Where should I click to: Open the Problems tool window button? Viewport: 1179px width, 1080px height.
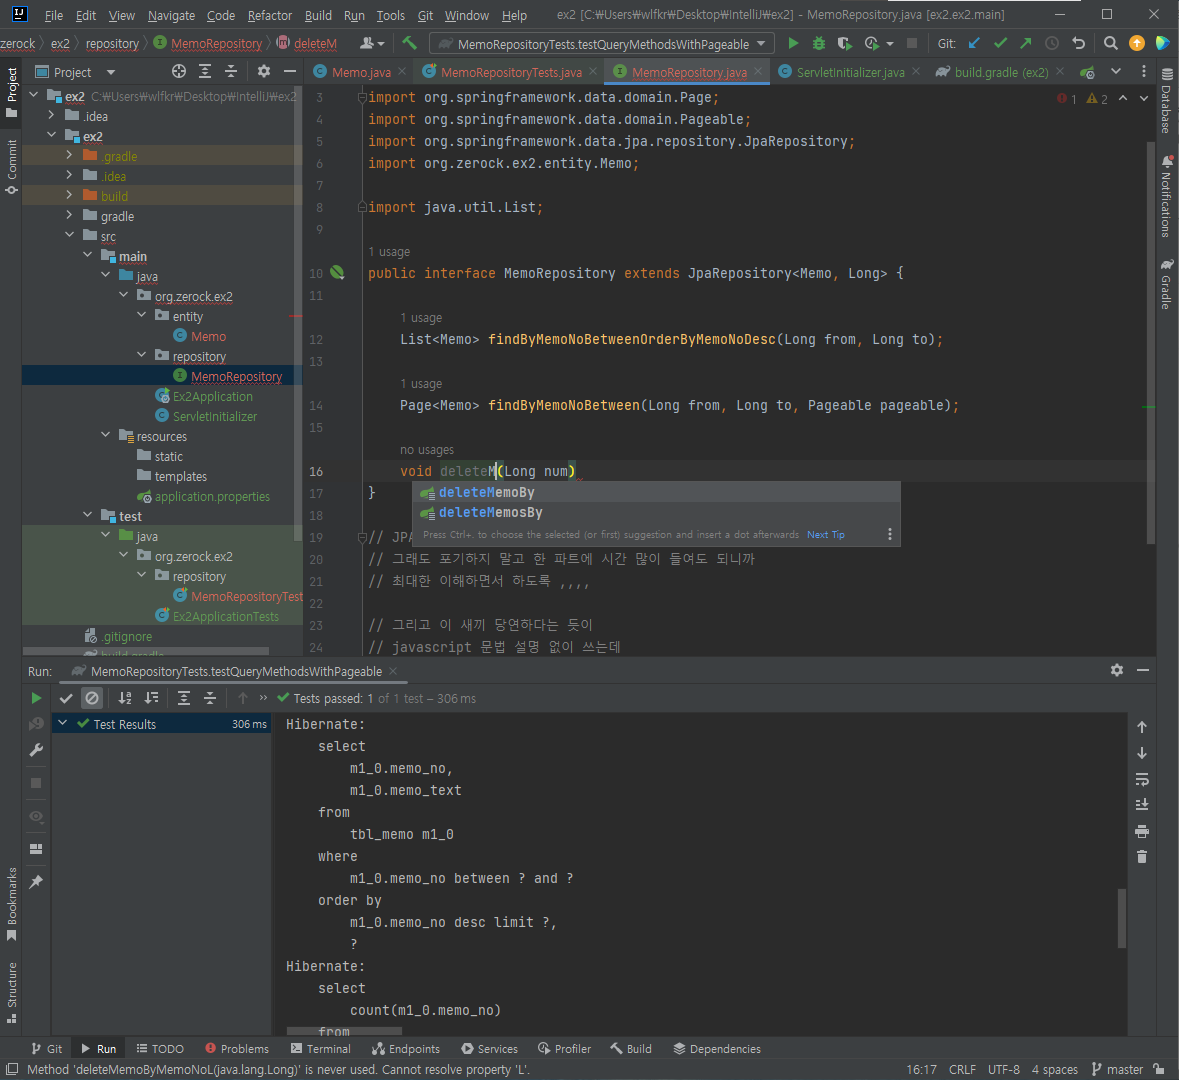click(237, 1048)
